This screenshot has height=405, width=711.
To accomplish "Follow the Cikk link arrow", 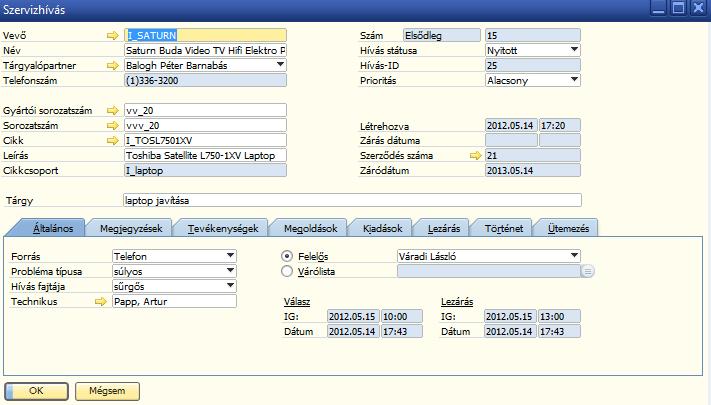I will 112,141.
